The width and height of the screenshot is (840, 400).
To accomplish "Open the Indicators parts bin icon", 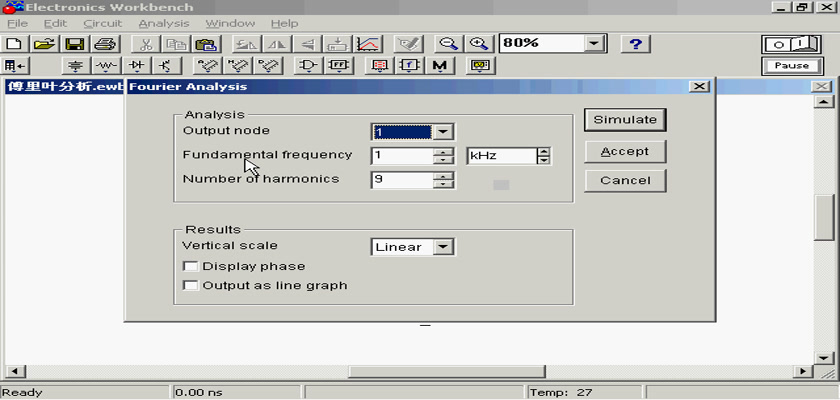I will click(379, 66).
